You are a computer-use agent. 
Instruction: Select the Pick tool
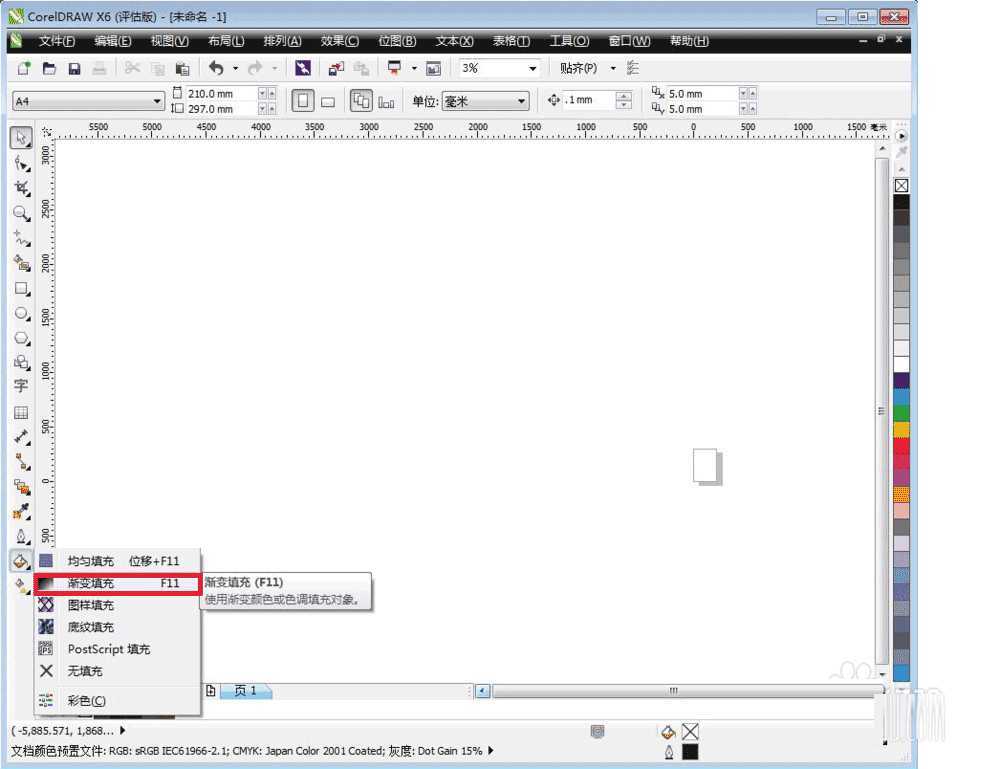tap(21, 137)
